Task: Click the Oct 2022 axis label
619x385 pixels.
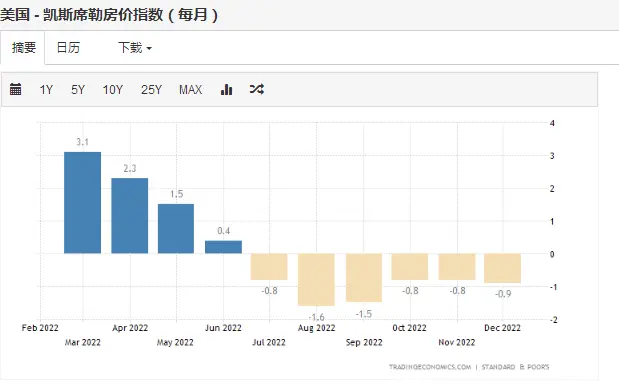Action: 409,328
